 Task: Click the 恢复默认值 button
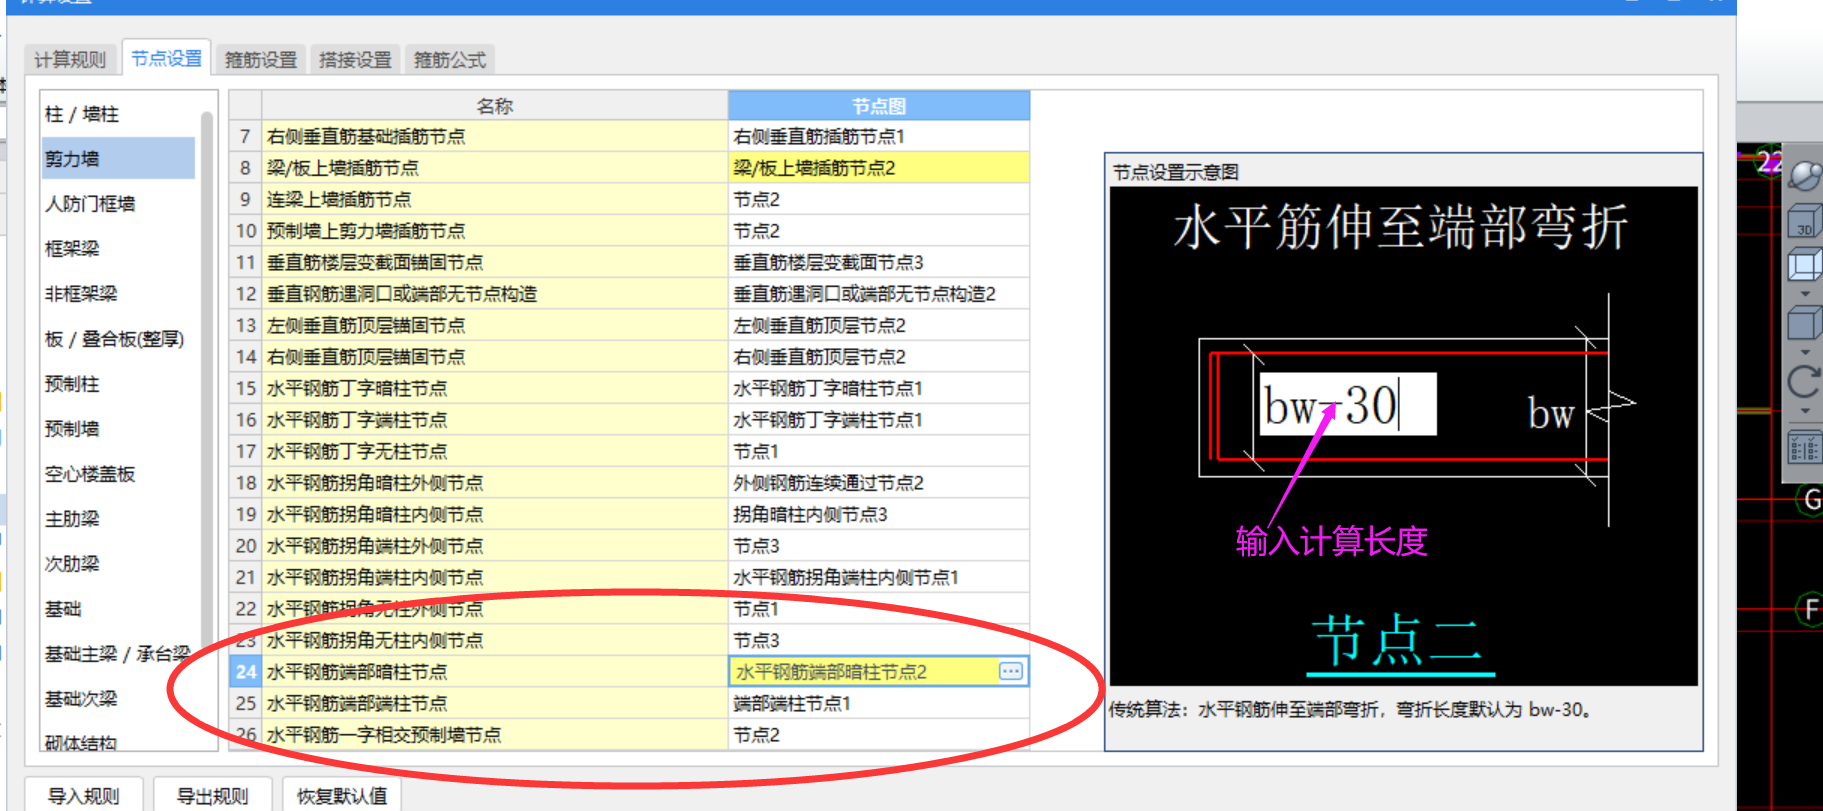(x=342, y=796)
